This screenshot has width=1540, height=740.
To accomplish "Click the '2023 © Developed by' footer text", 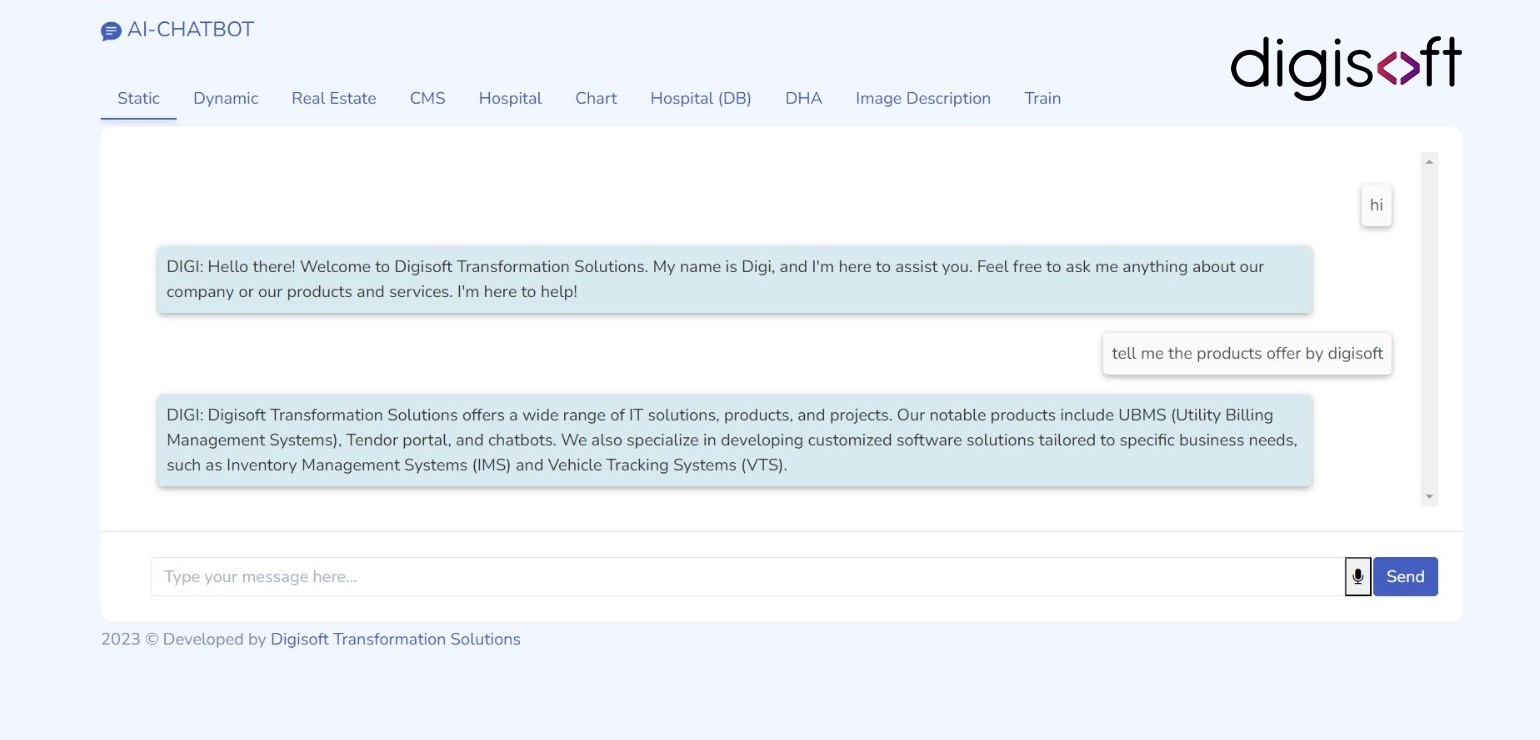I will pos(184,639).
